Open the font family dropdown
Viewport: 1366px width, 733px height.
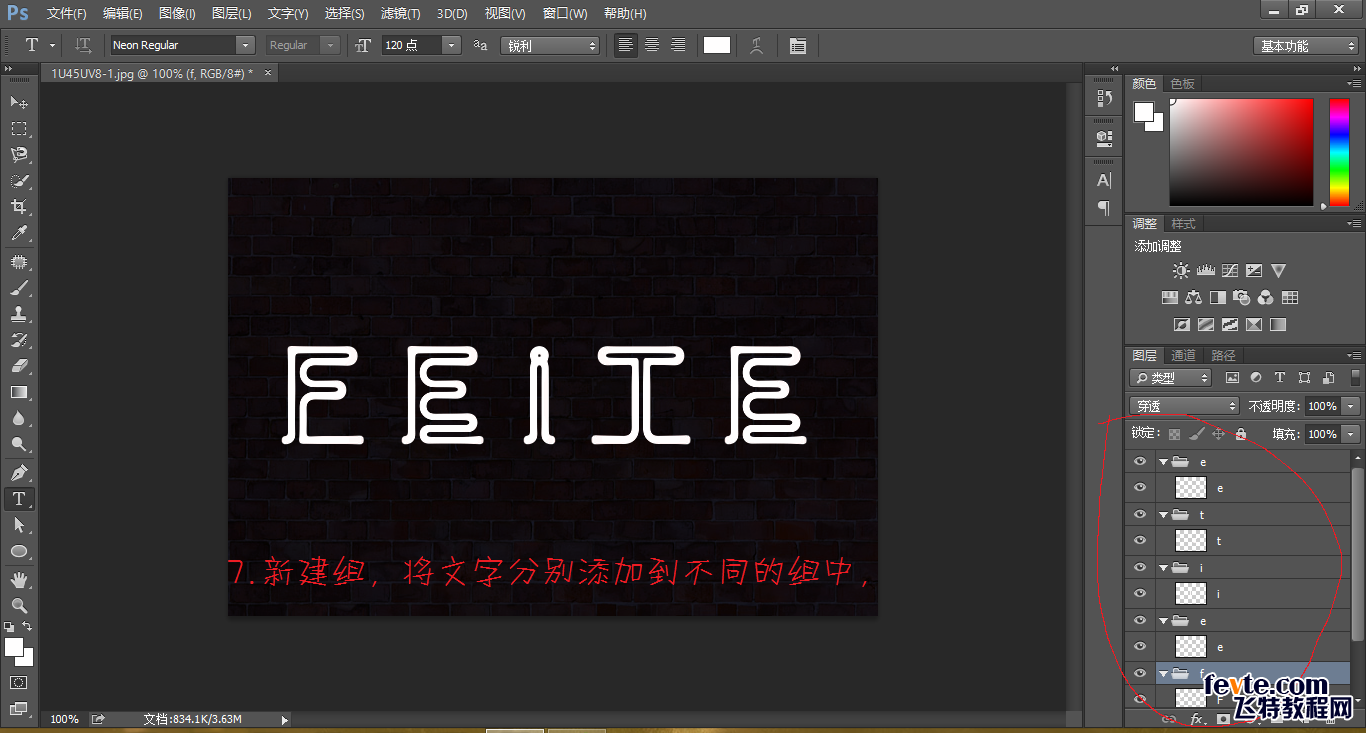tap(243, 45)
